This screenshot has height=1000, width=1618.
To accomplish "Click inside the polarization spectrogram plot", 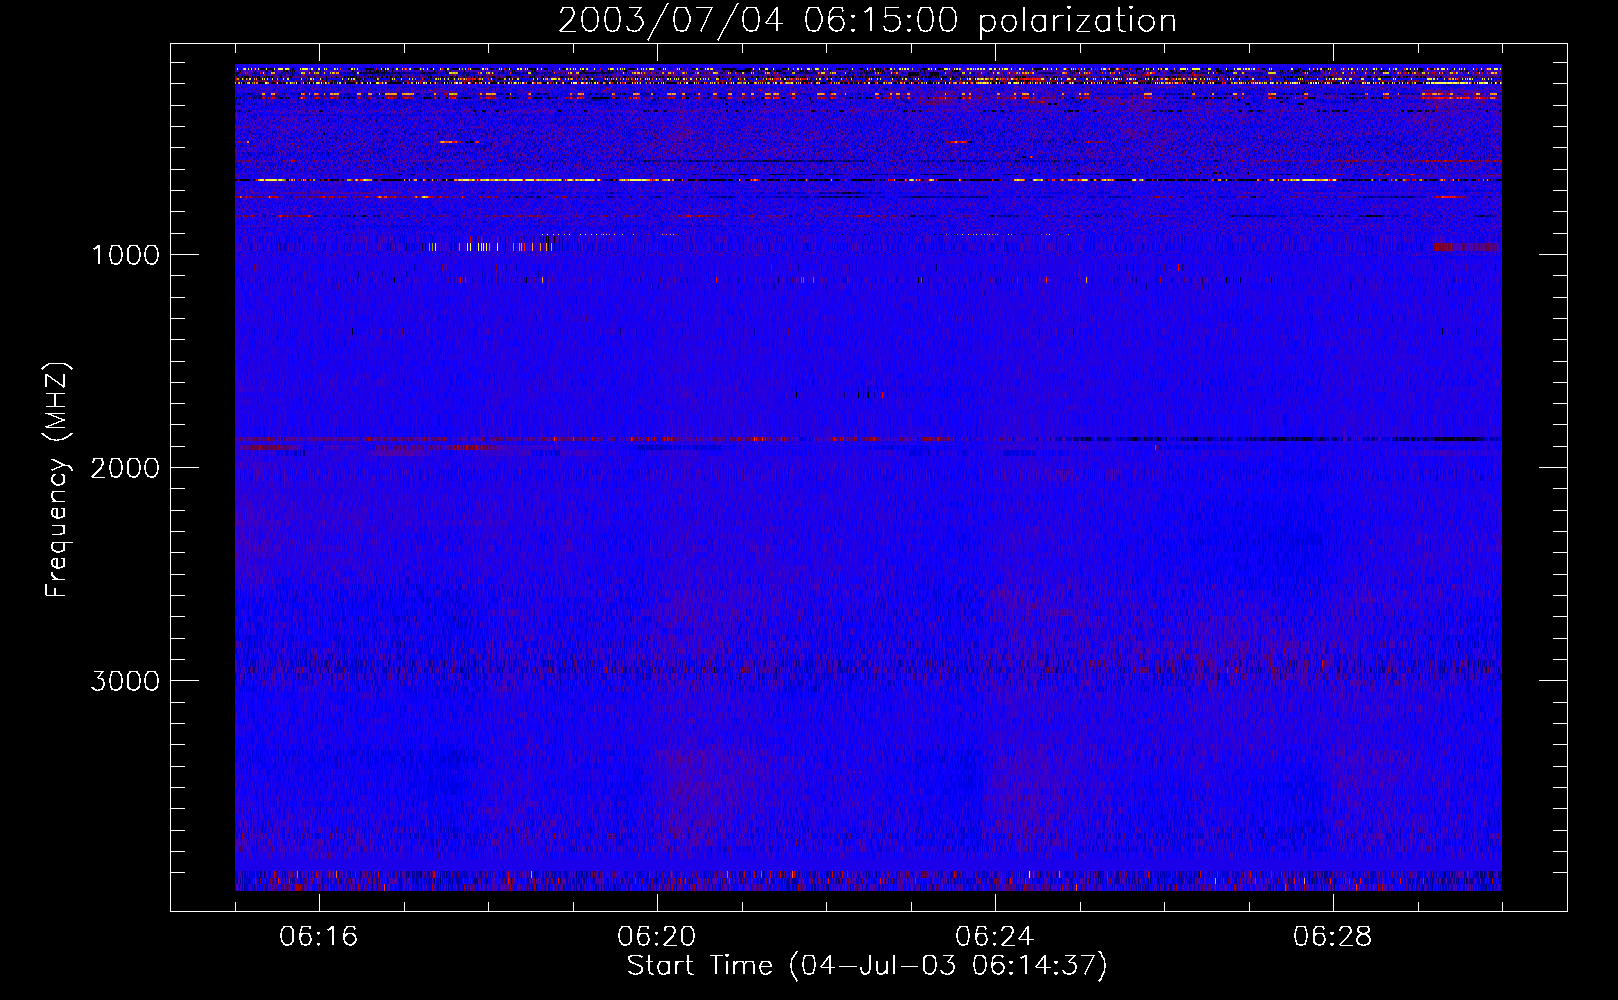I will tap(868, 478).
